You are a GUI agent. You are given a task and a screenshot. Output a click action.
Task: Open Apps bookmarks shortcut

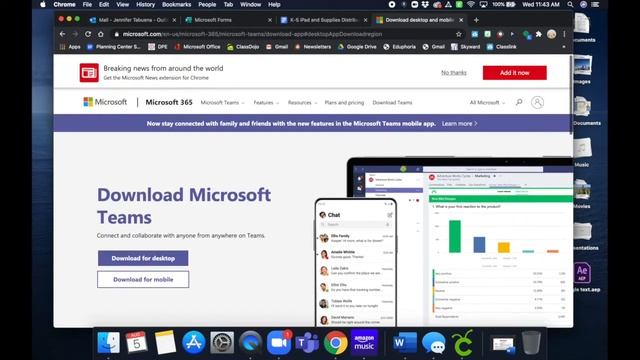[x=70, y=47]
